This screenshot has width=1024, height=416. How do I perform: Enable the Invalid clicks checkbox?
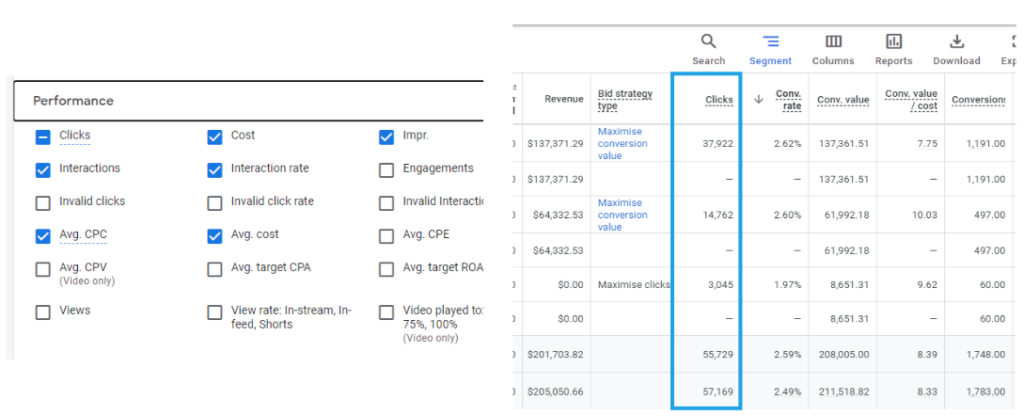(x=43, y=203)
